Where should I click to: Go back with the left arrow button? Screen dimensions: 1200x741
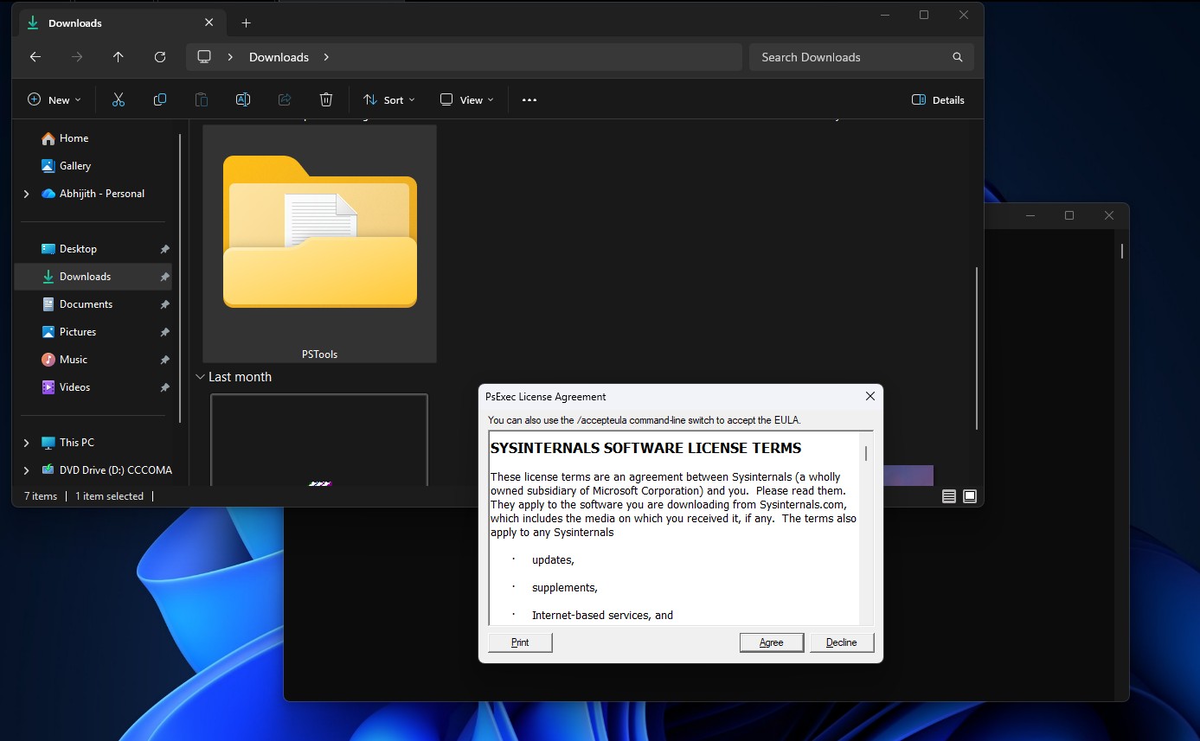35,57
